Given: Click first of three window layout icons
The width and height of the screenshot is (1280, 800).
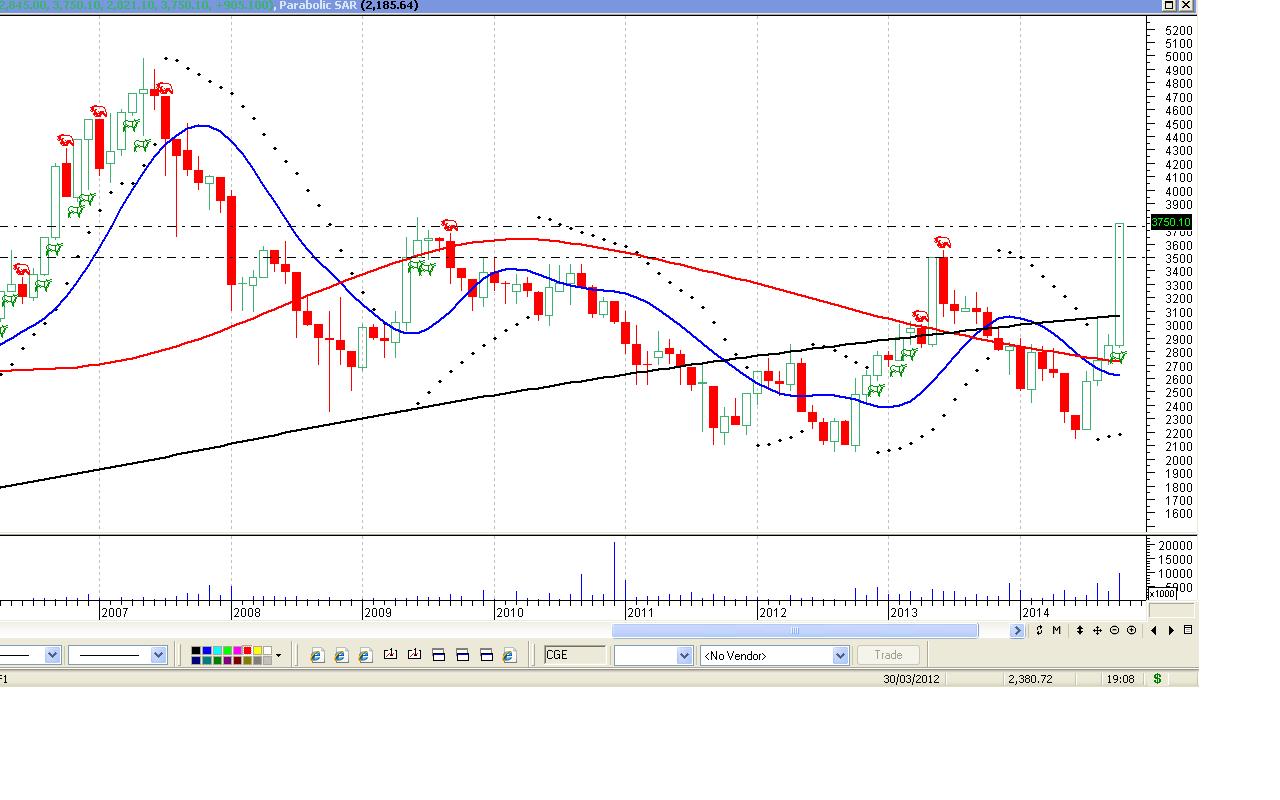Looking at the screenshot, I should click(x=438, y=655).
